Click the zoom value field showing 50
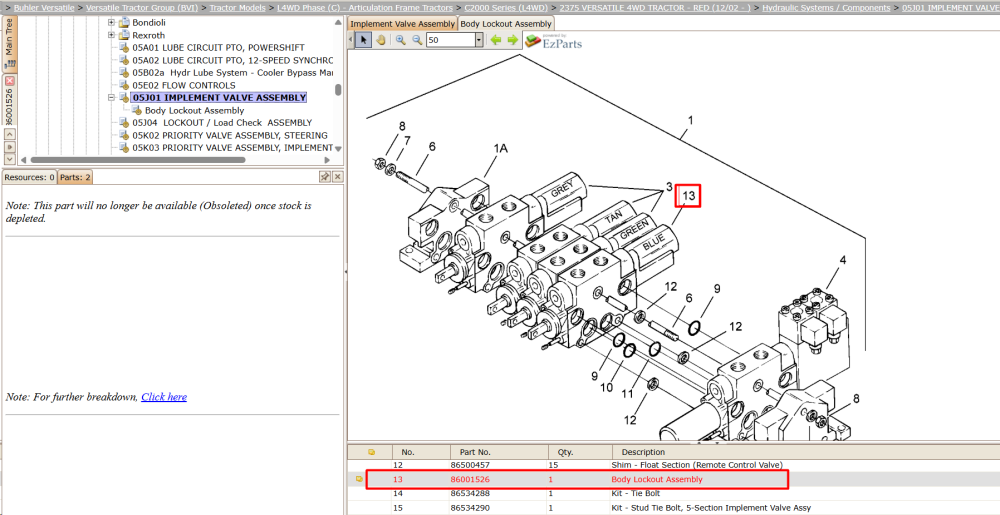The height and width of the screenshot is (515, 1000). pyautogui.click(x=450, y=40)
